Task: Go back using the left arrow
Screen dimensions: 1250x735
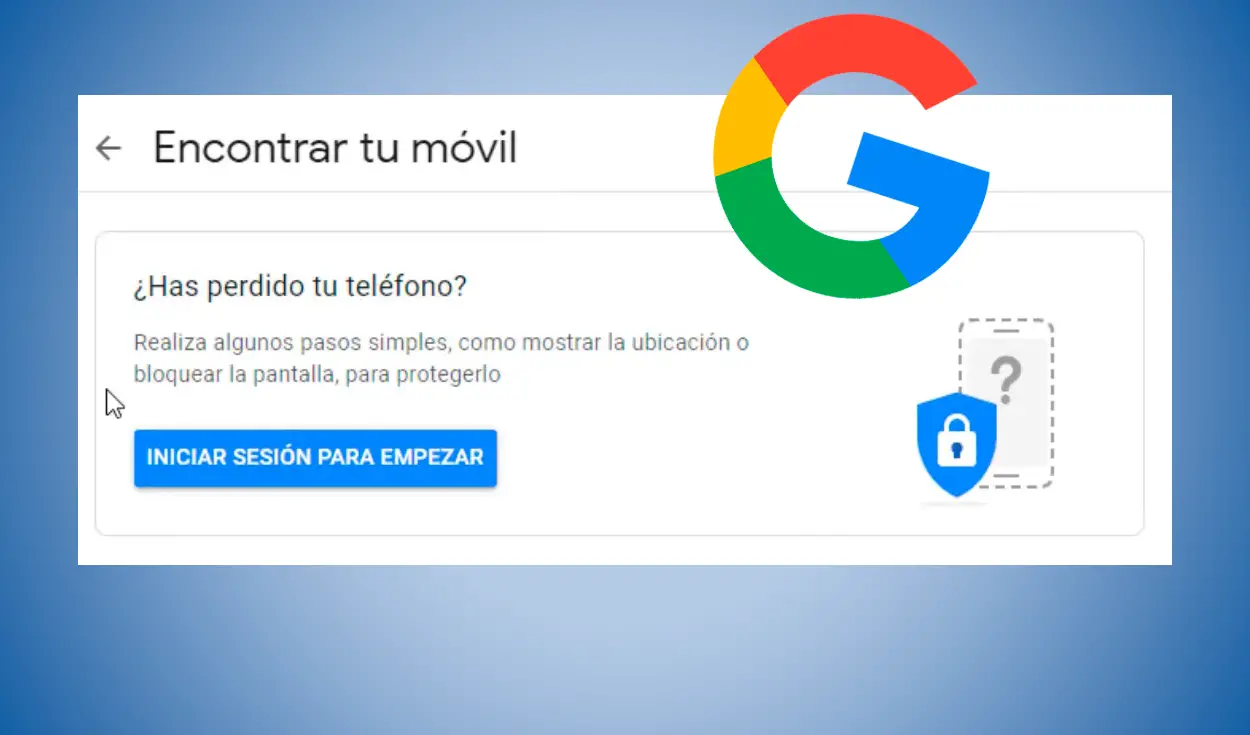Action: (x=108, y=149)
